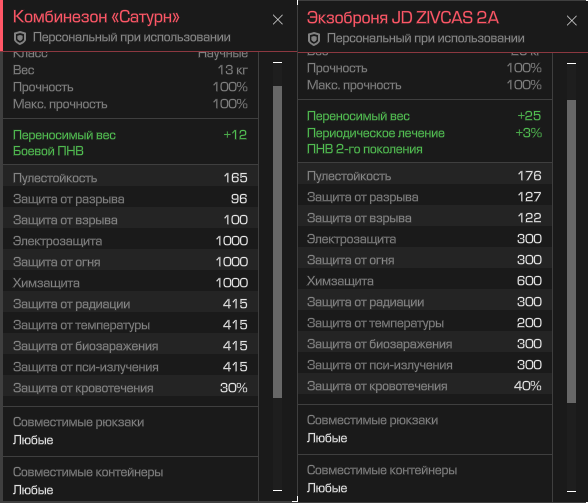Close the Комбинезон «Сатурн» panel

[x=278, y=20]
